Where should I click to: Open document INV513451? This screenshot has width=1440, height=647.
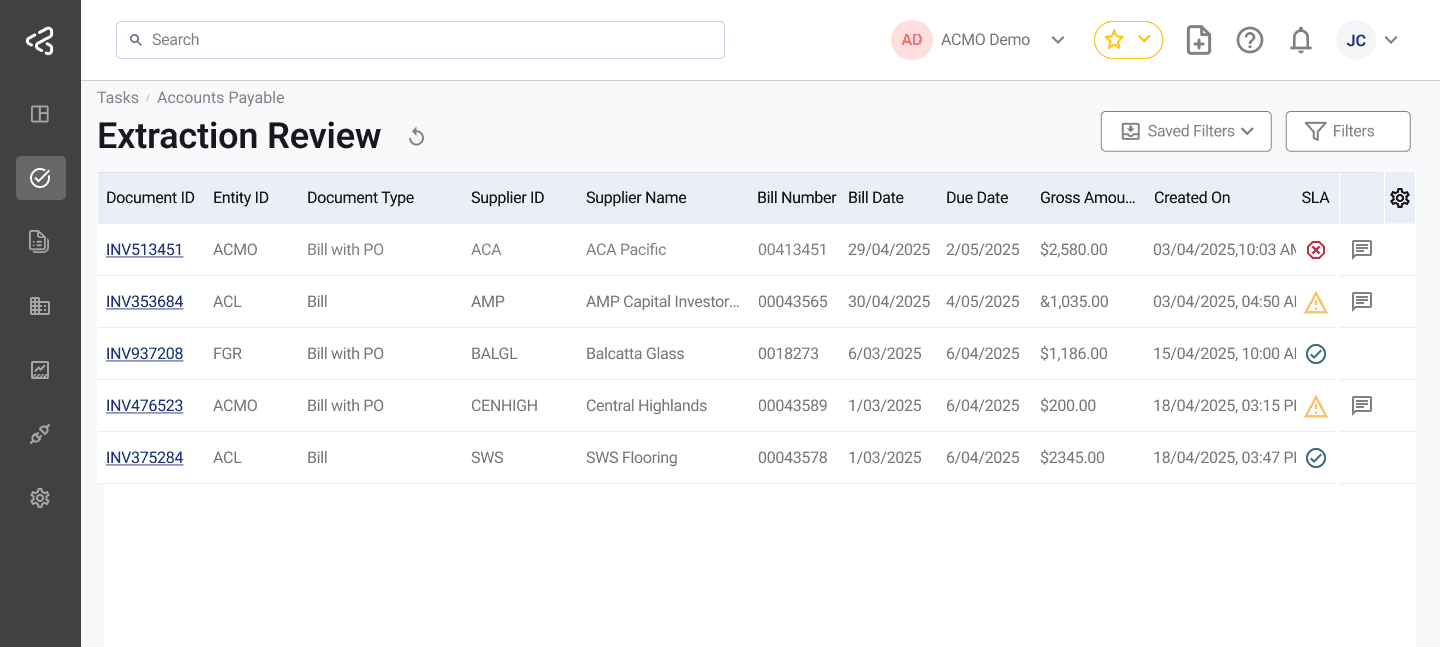point(144,249)
